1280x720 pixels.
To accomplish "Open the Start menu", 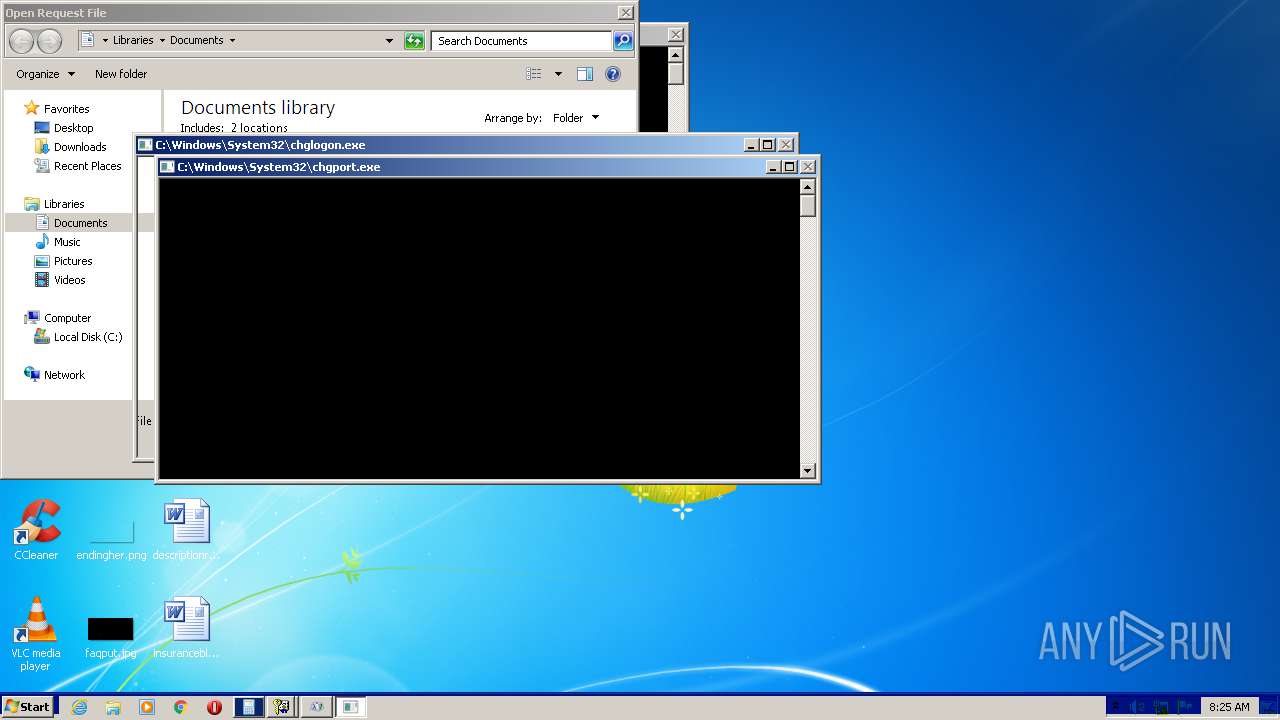I will (27, 707).
